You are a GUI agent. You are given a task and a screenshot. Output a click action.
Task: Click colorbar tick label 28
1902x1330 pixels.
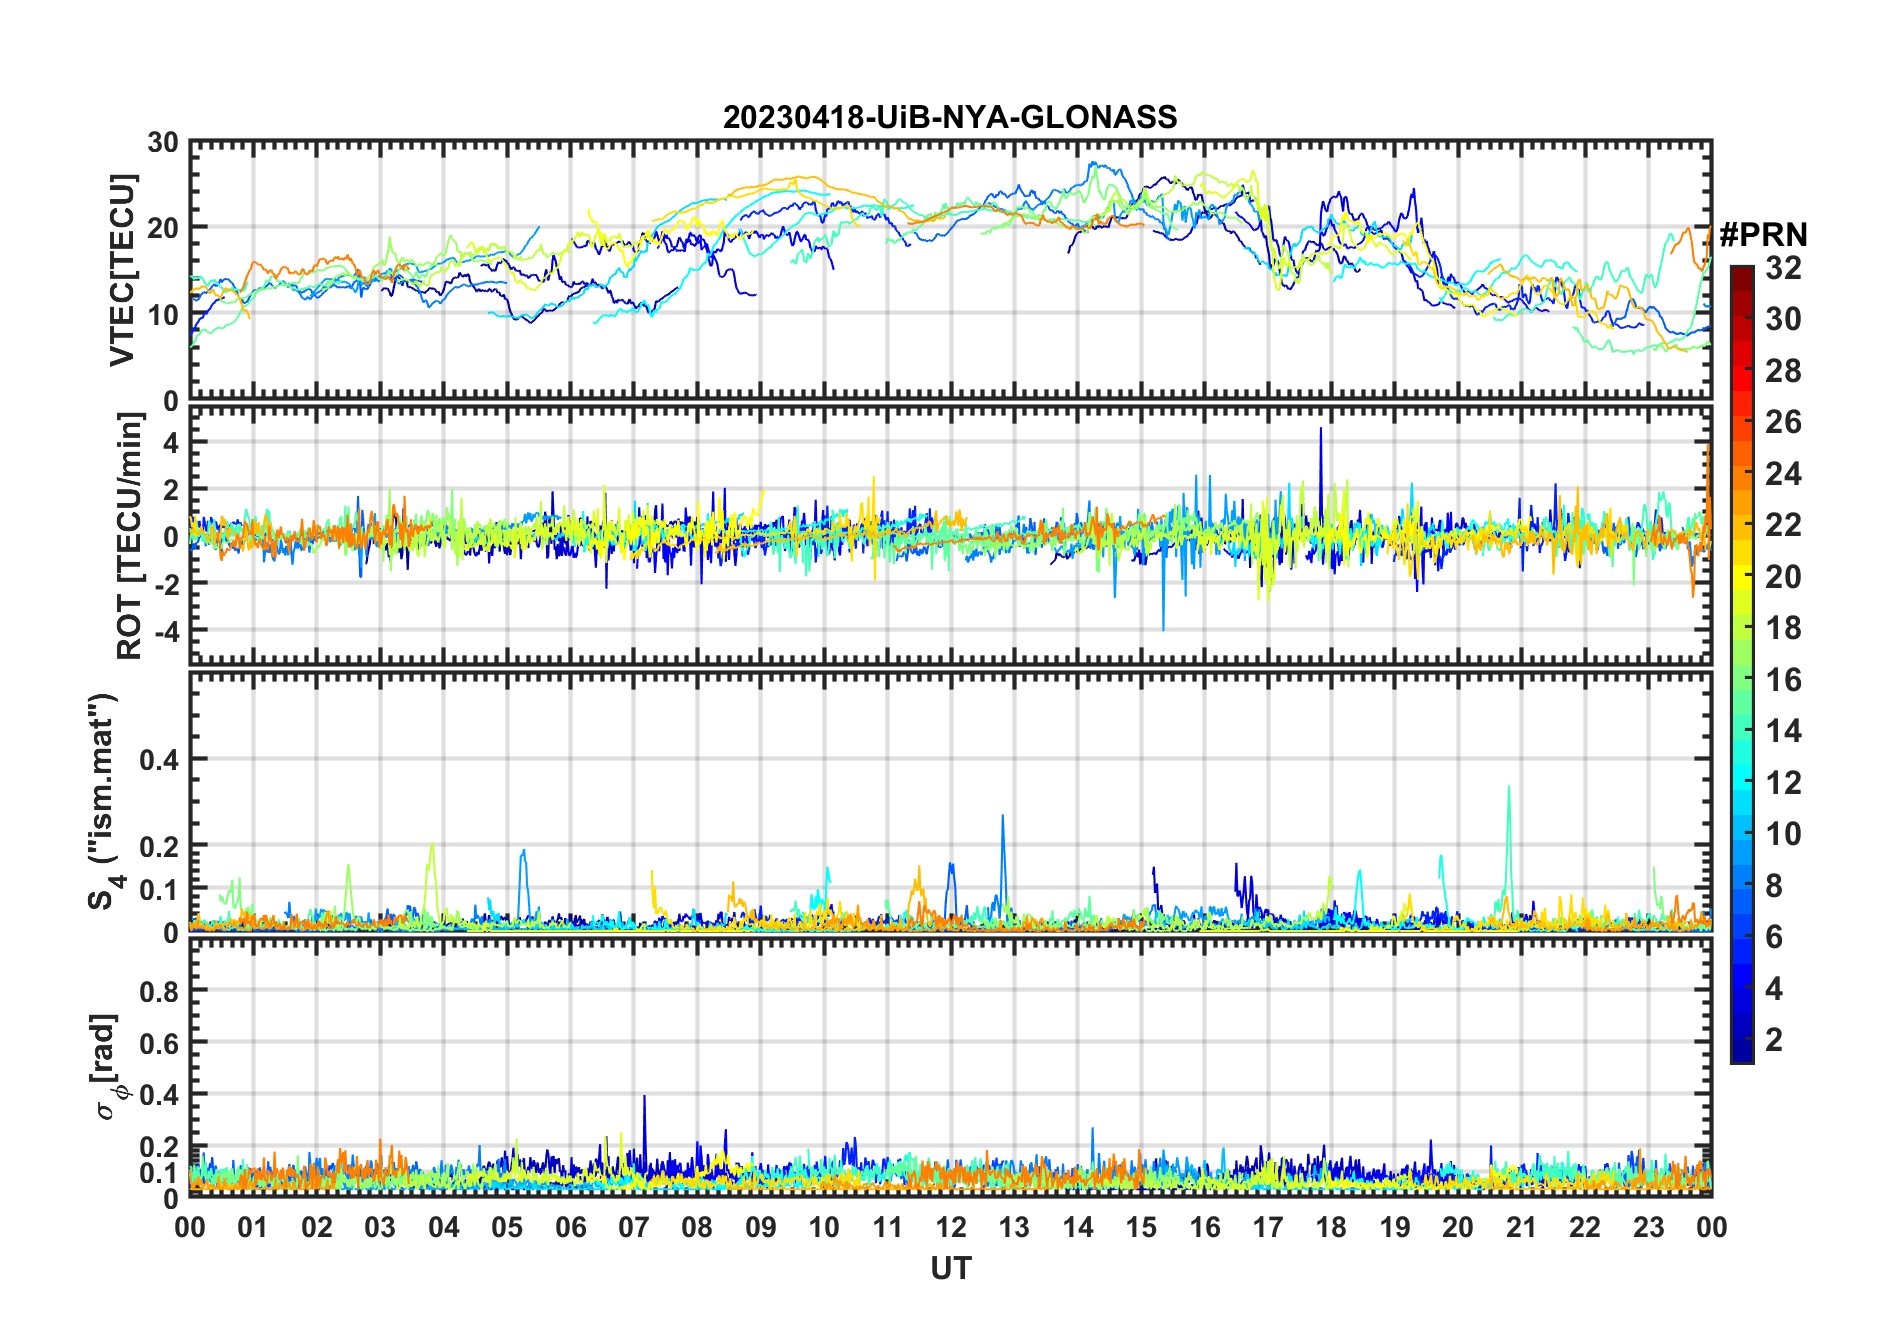[1783, 370]
